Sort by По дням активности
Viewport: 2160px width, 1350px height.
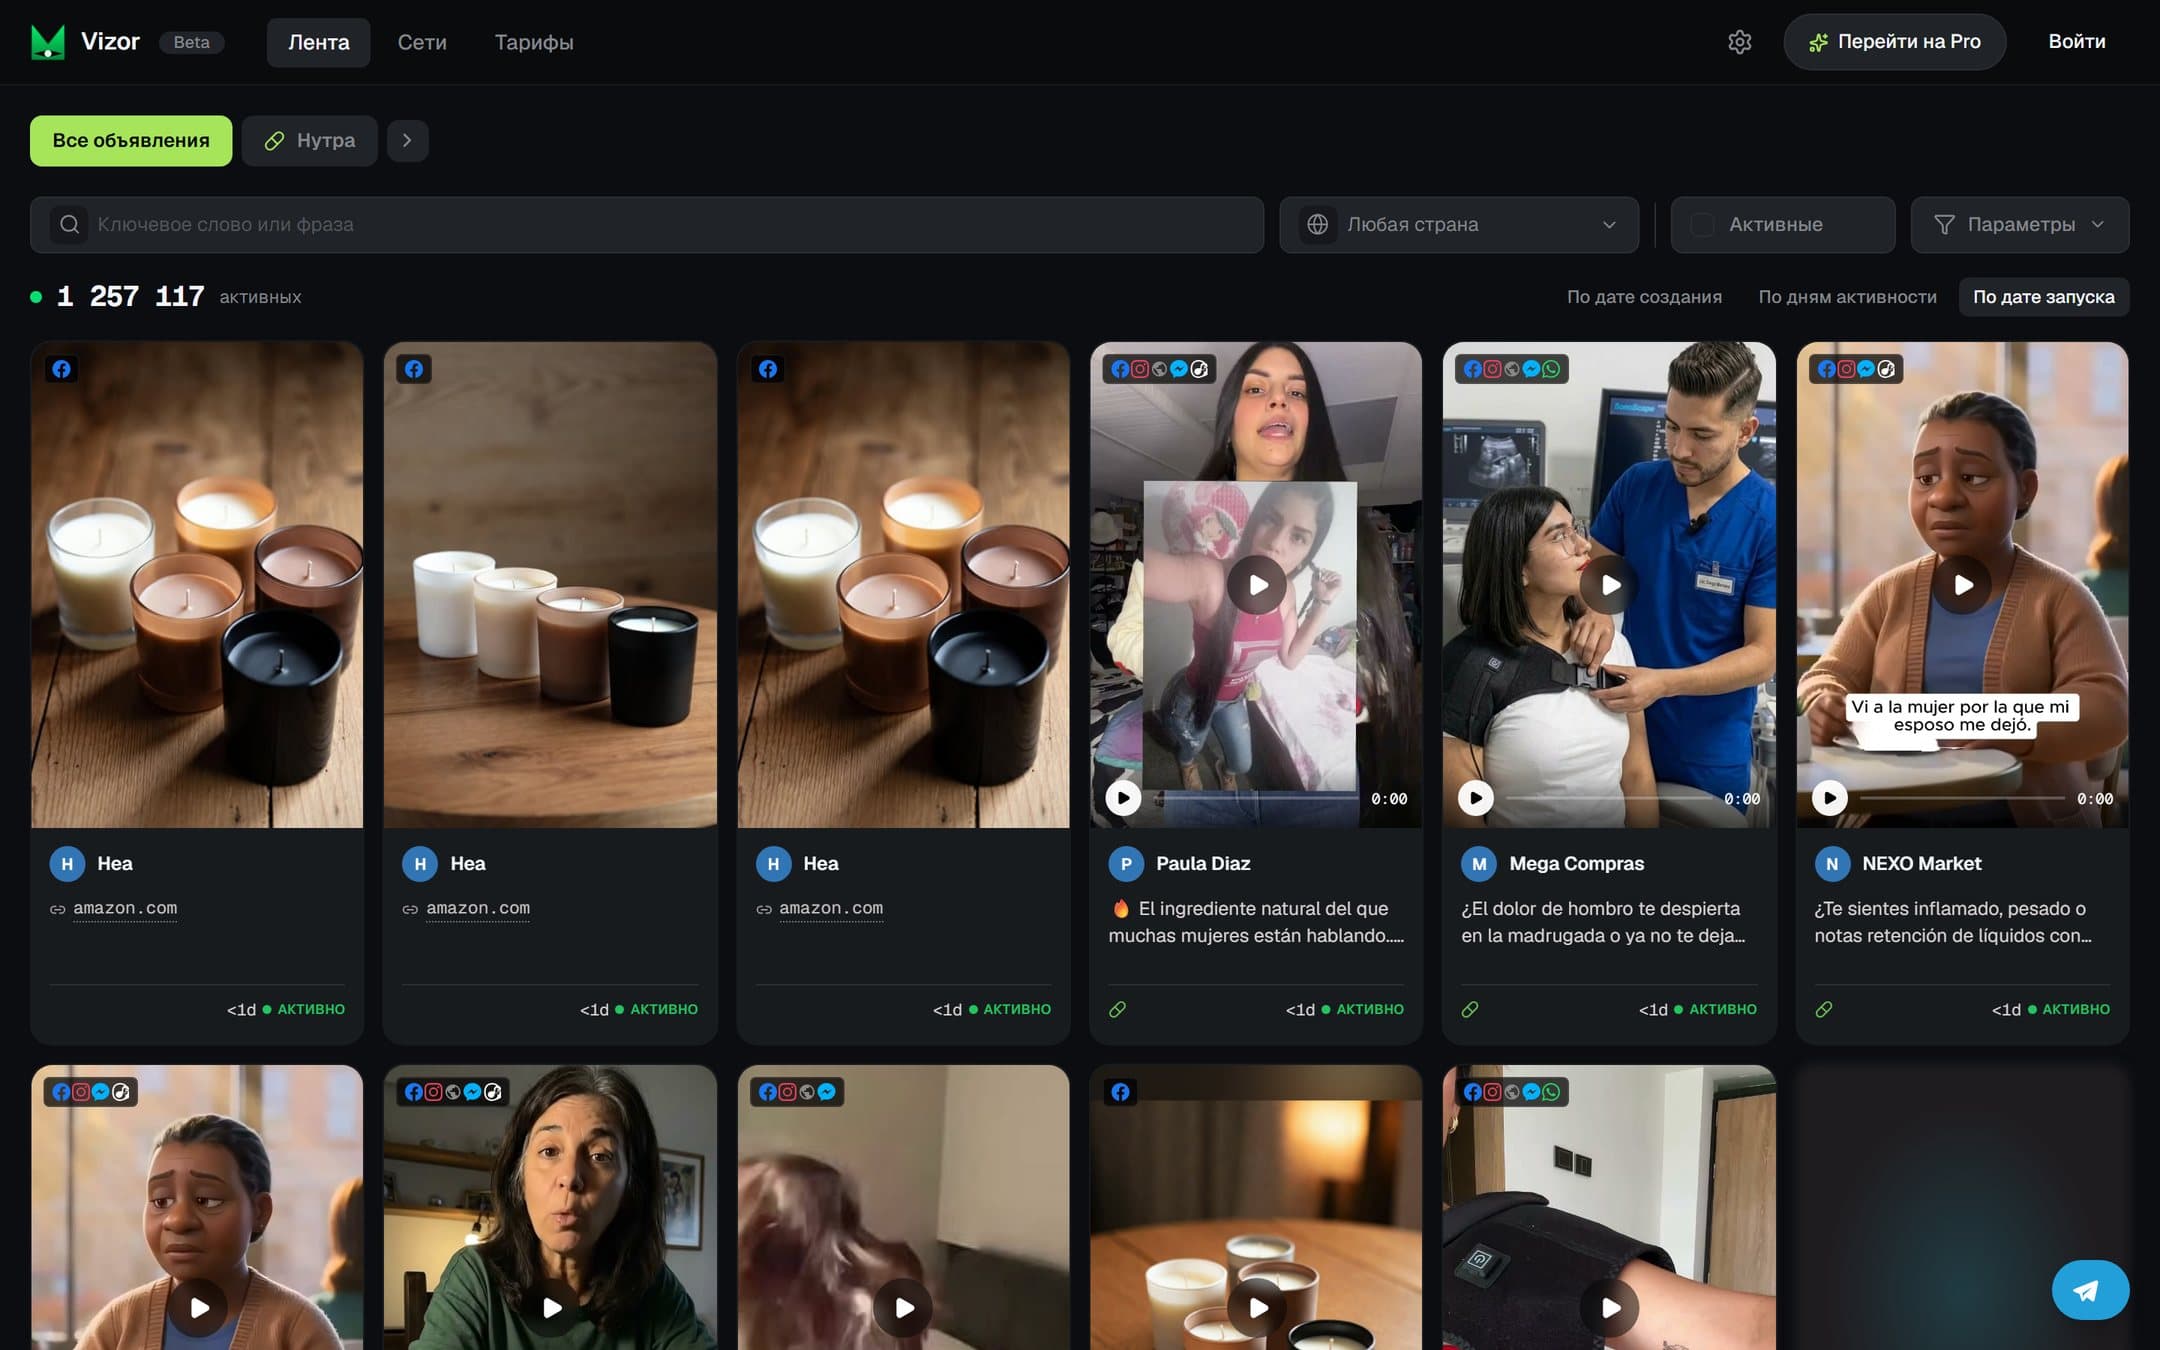(1848, 297)
